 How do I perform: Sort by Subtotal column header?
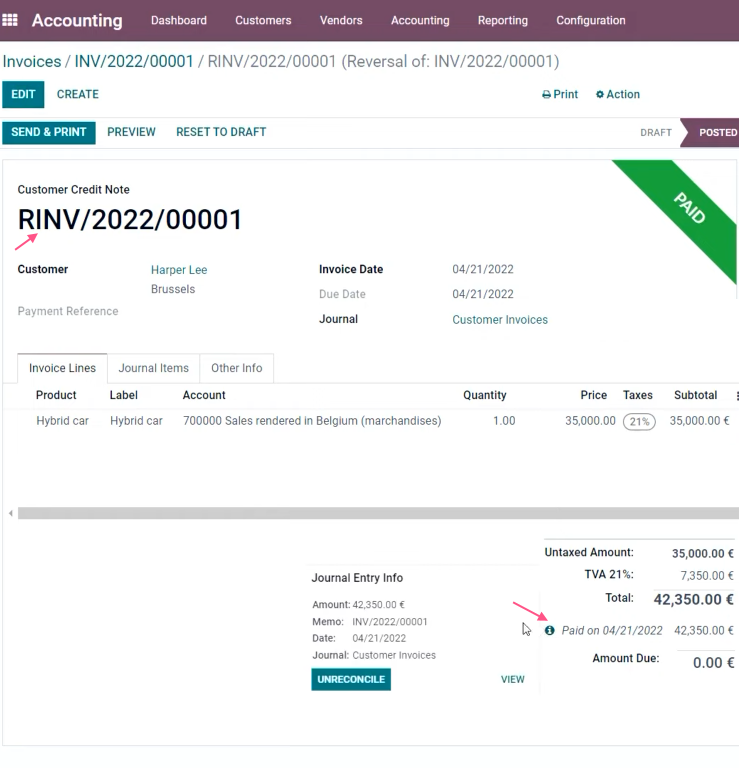(695, 395)
